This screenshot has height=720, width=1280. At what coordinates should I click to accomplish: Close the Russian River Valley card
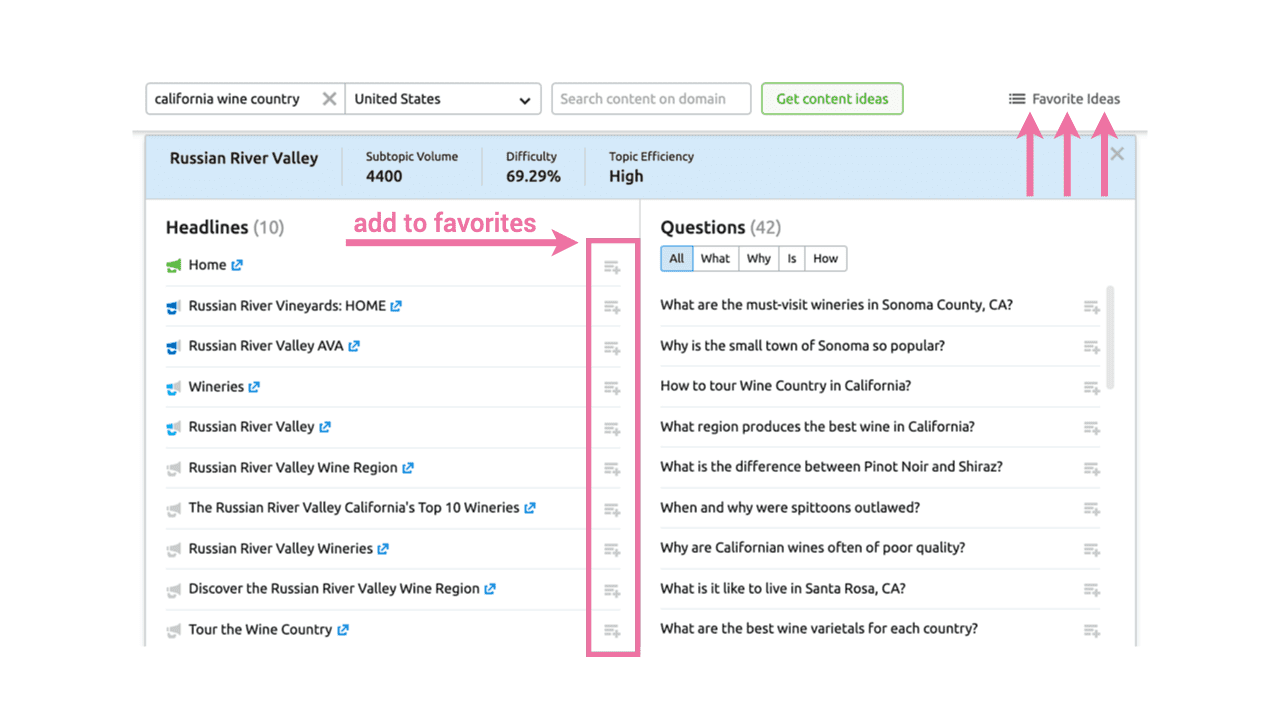pos(1116,153)
